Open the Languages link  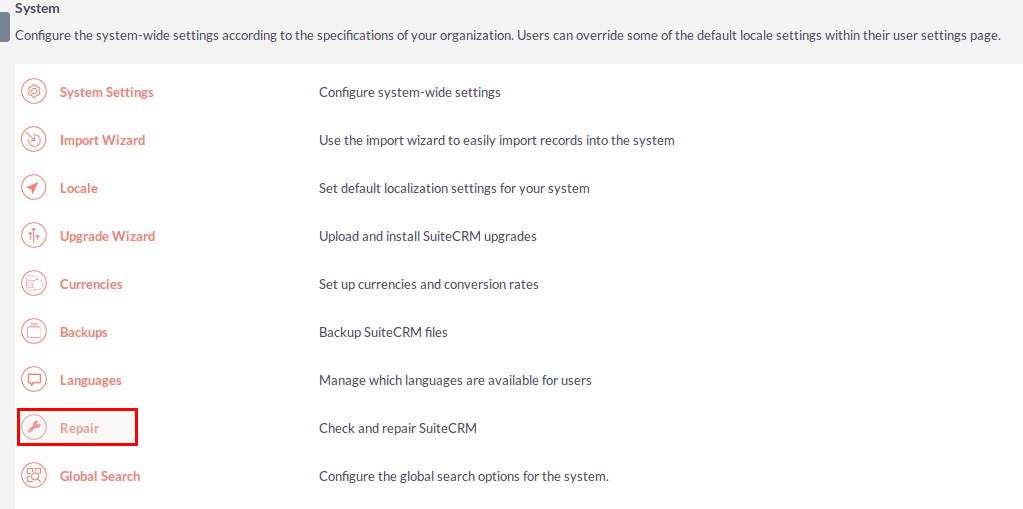pyautogui.click(x=91, y=380)
